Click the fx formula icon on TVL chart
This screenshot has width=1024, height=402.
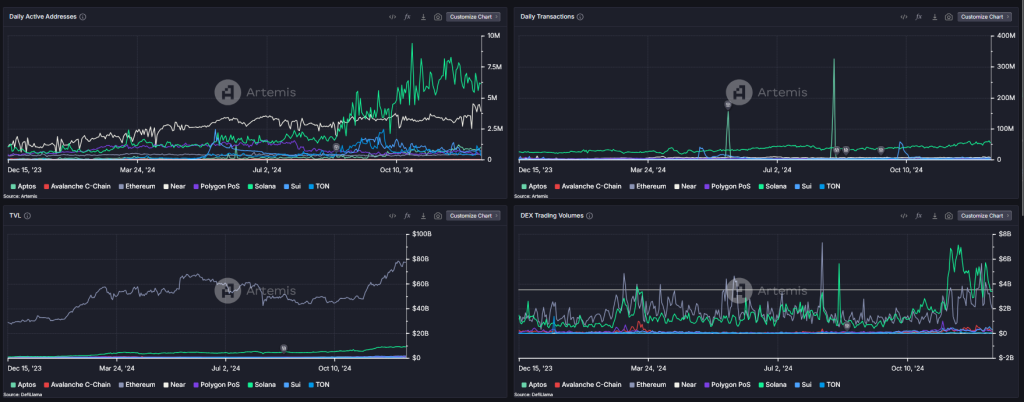[x=408, y=216]
